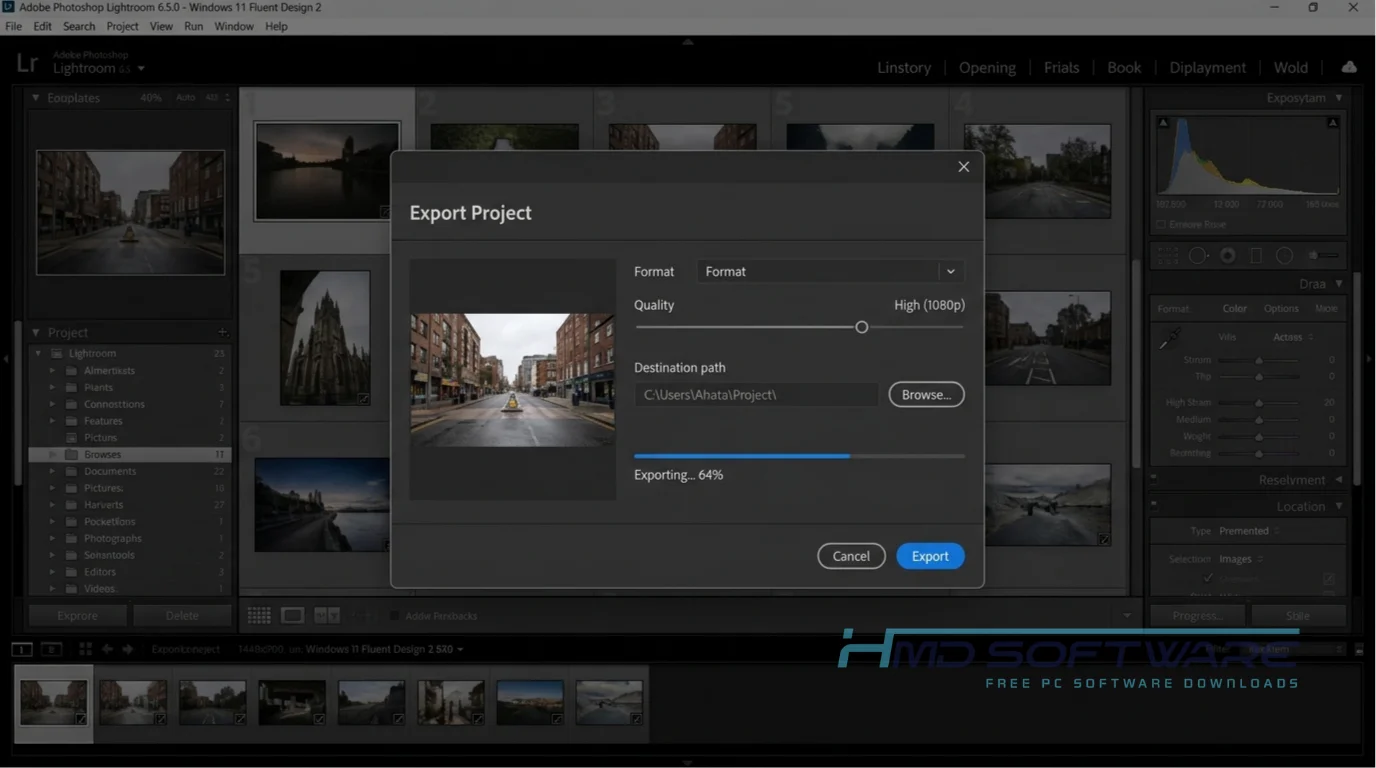Switch to the Opening module
The height and width of the screenshot is (768, 1376).
point(987,67)
